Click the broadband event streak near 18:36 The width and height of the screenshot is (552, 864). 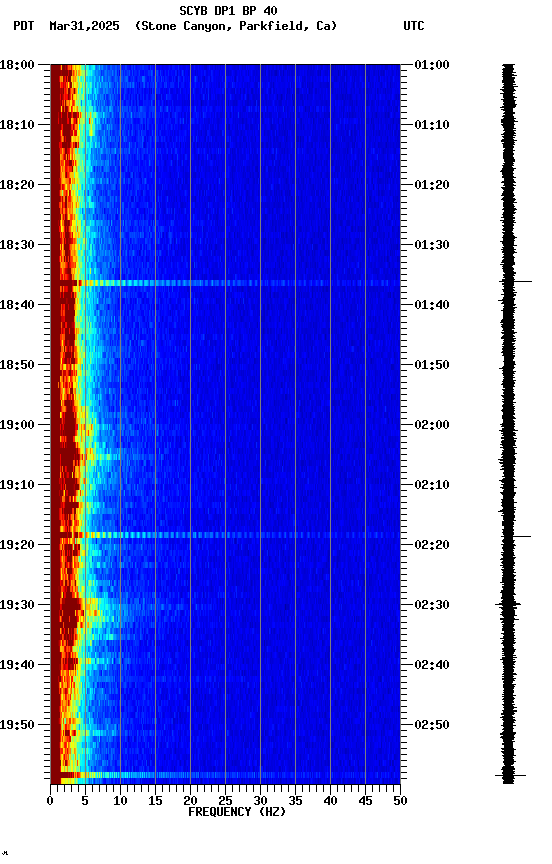pos(225,283)
